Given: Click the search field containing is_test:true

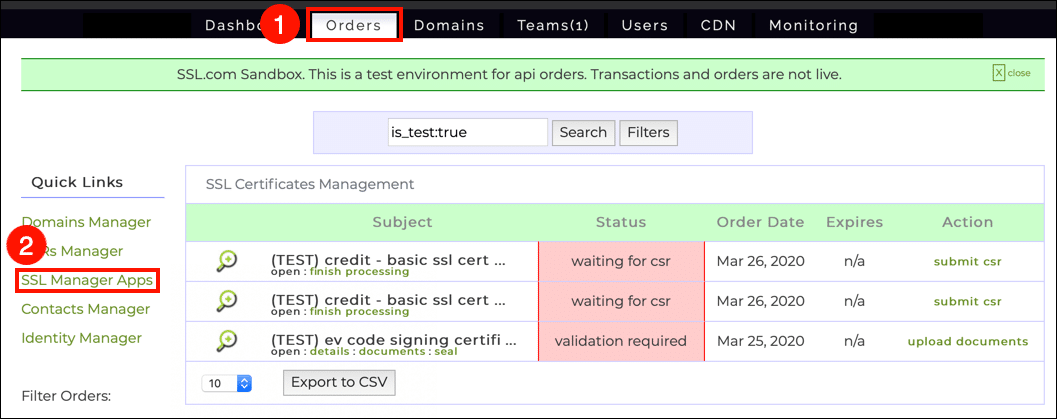Looking at the screenshot, I should 467,132.
